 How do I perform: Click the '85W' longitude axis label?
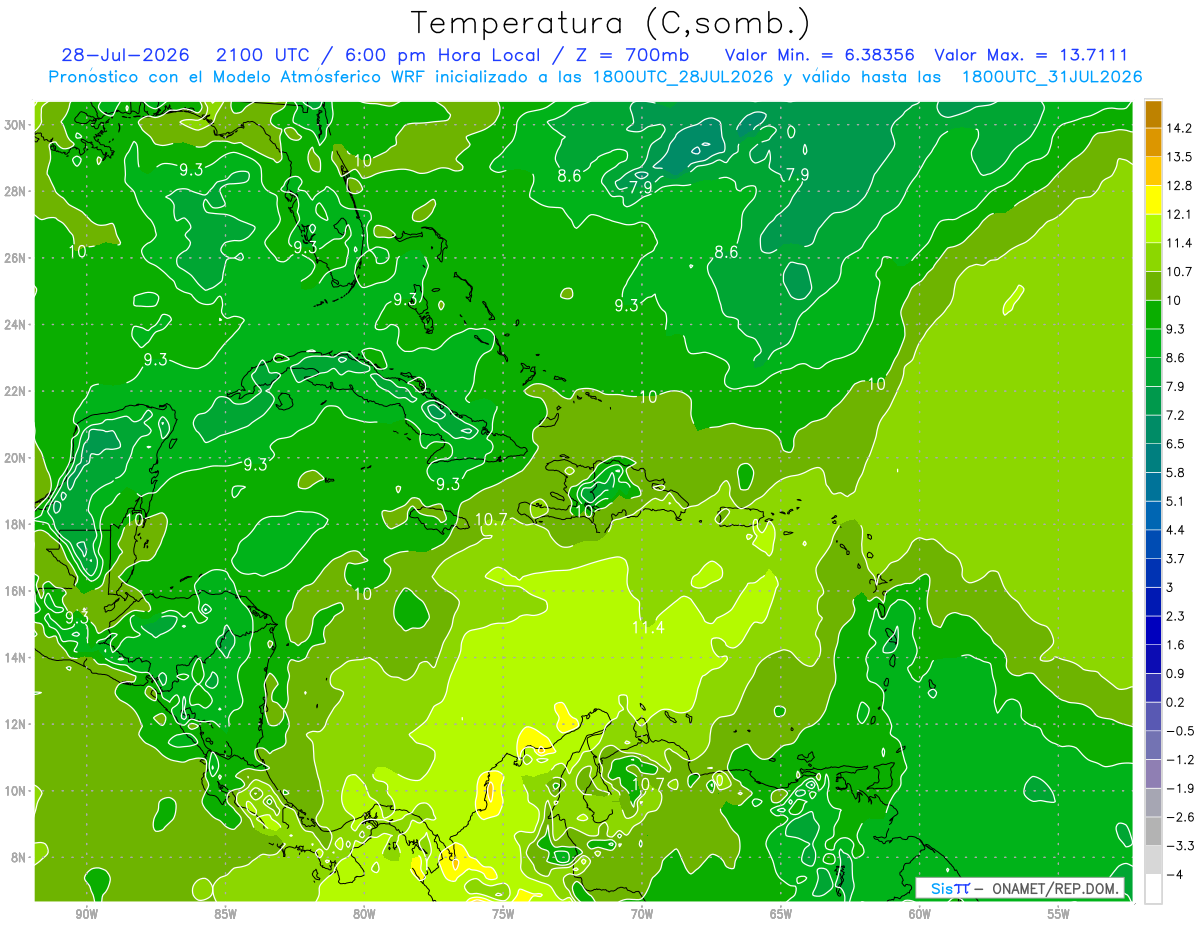(225, 914)
